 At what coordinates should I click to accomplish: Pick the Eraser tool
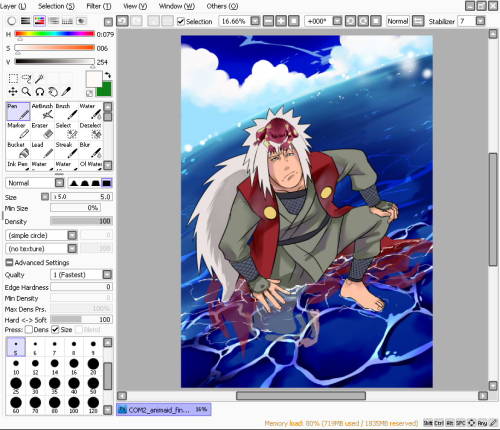[42, 131]
